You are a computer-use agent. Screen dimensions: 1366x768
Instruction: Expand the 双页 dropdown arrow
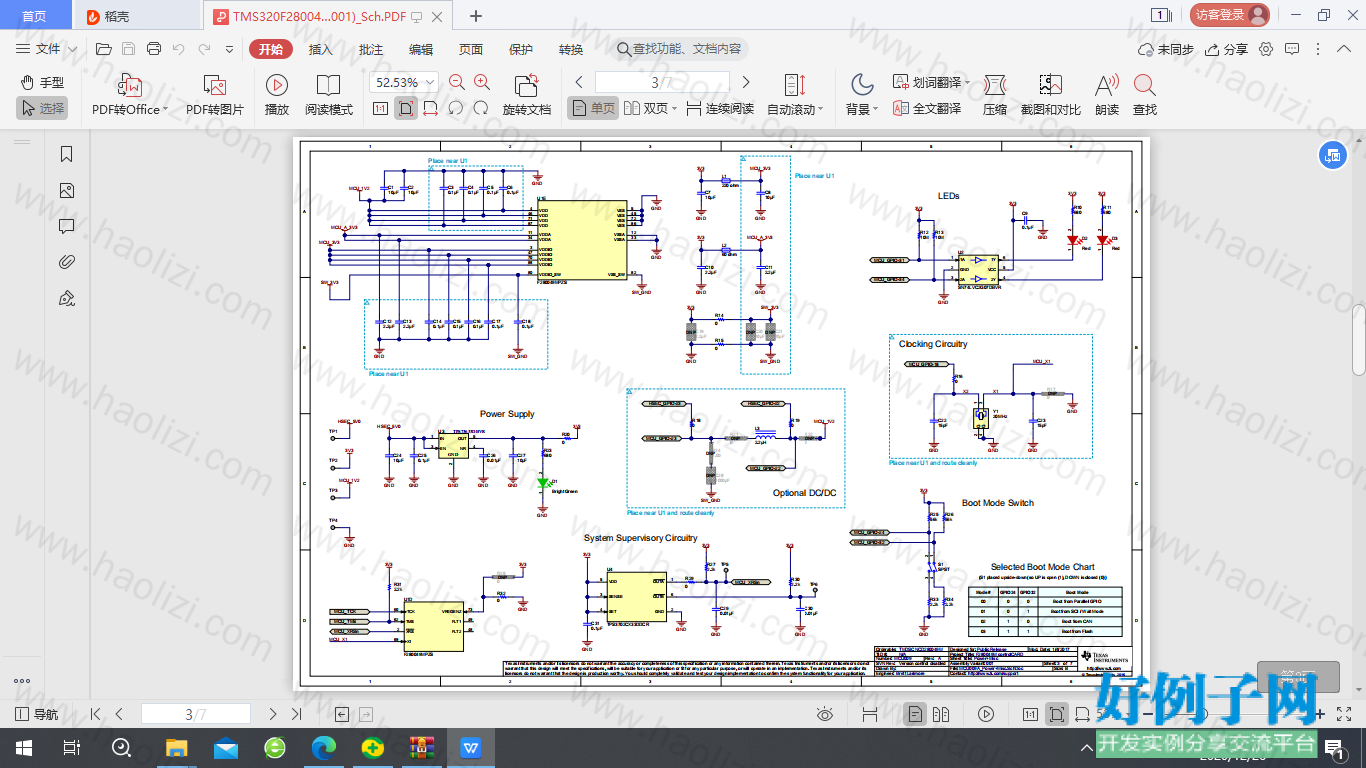(x=675, y=109)
